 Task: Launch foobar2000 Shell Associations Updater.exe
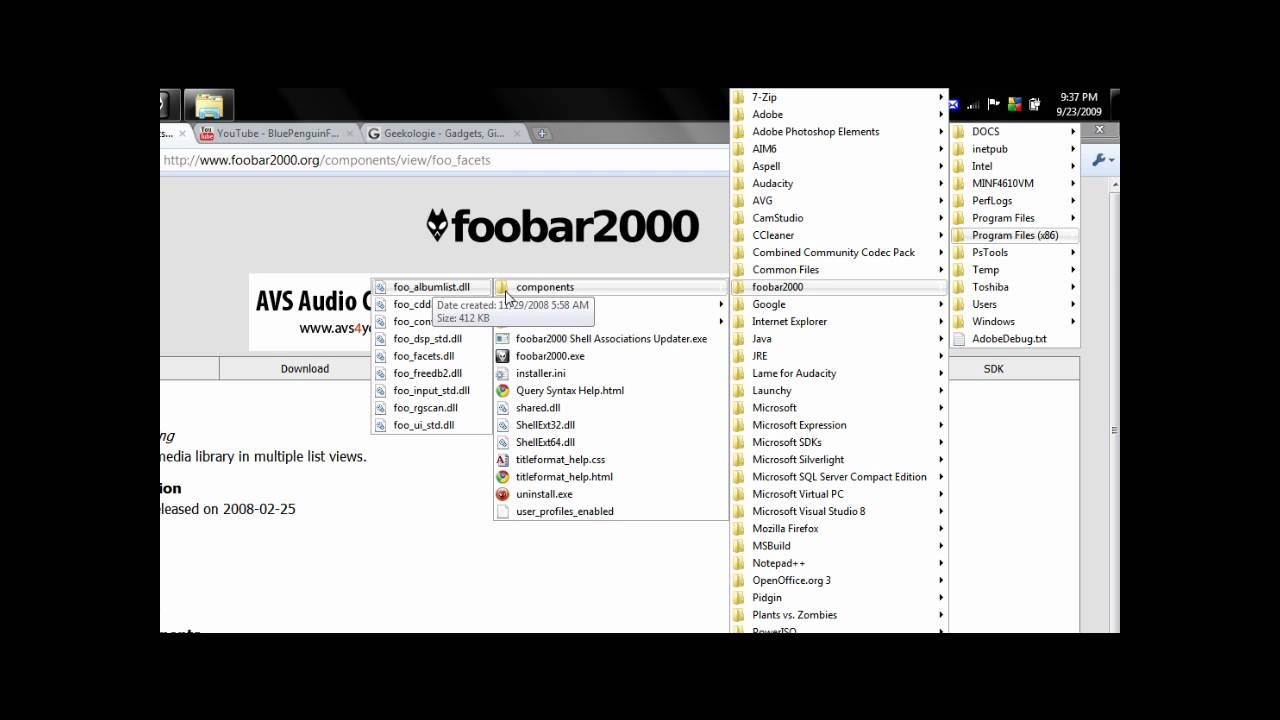610,339
